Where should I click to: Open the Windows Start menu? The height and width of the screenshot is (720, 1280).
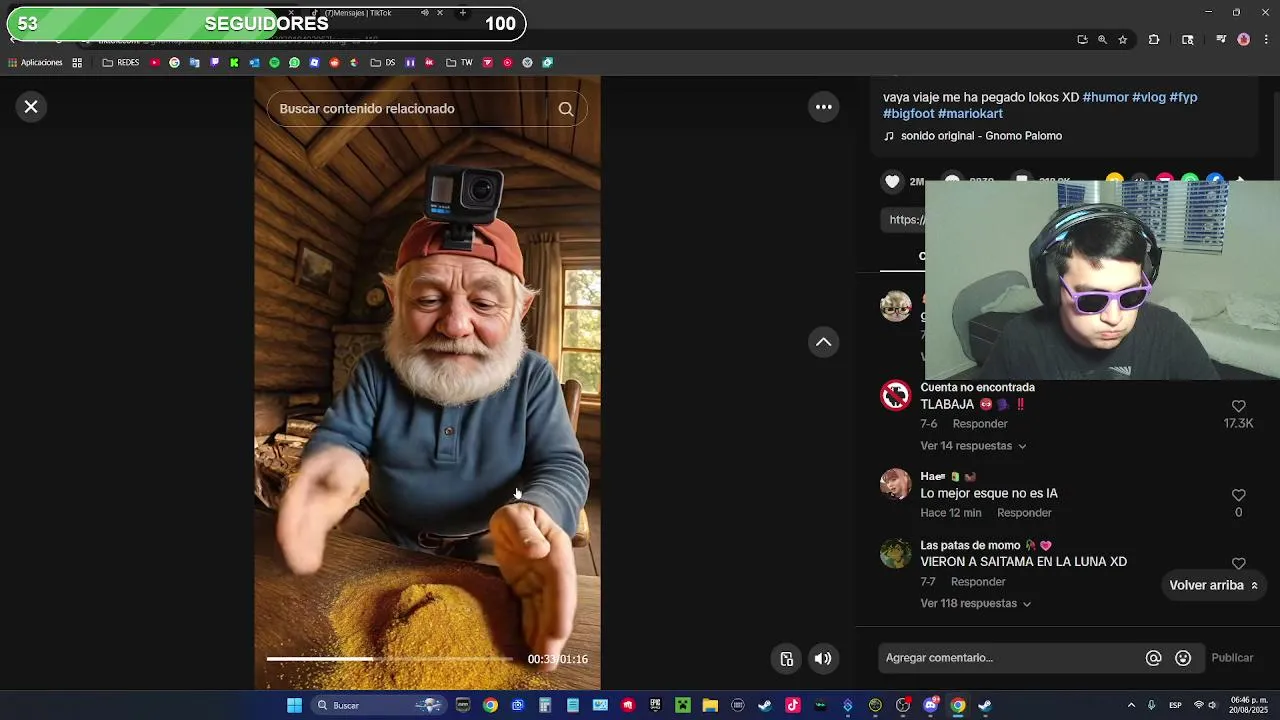tap(294, 706)
